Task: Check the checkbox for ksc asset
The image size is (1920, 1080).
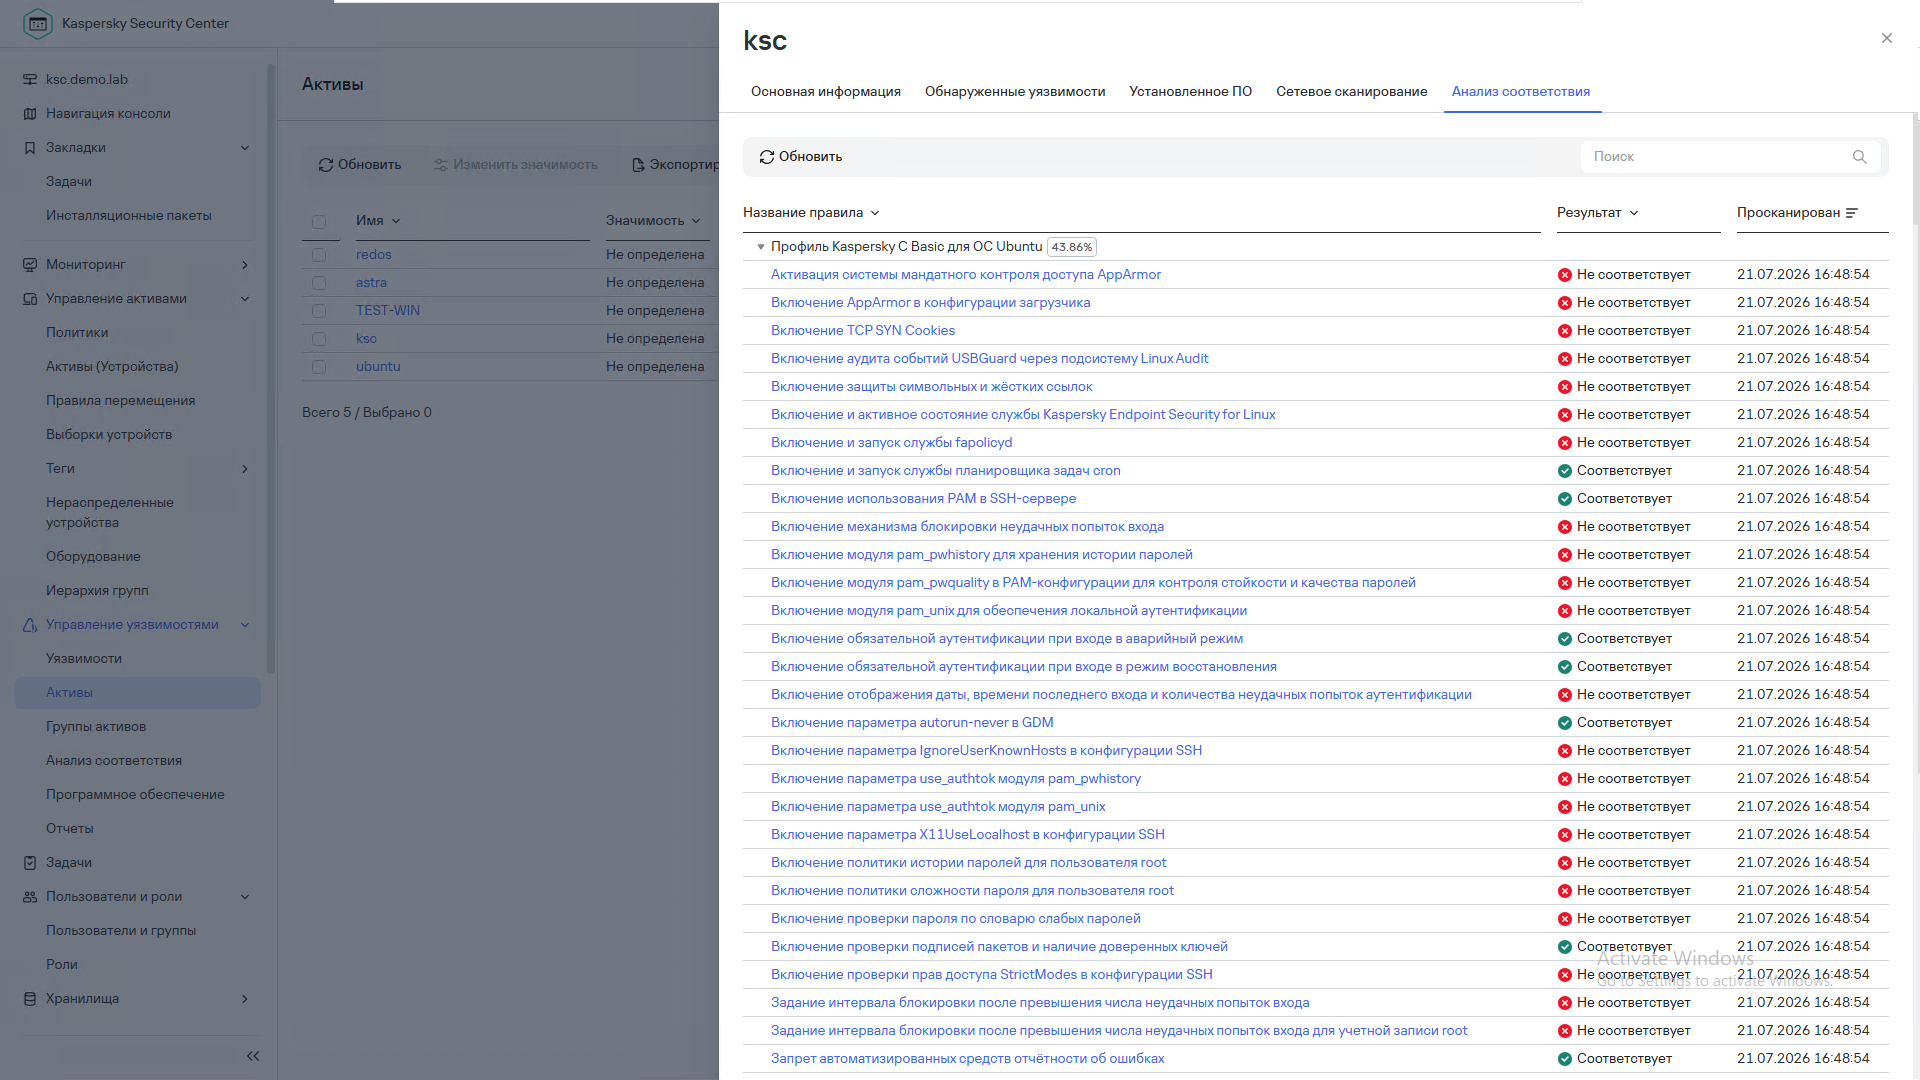Action: point(319,339)
